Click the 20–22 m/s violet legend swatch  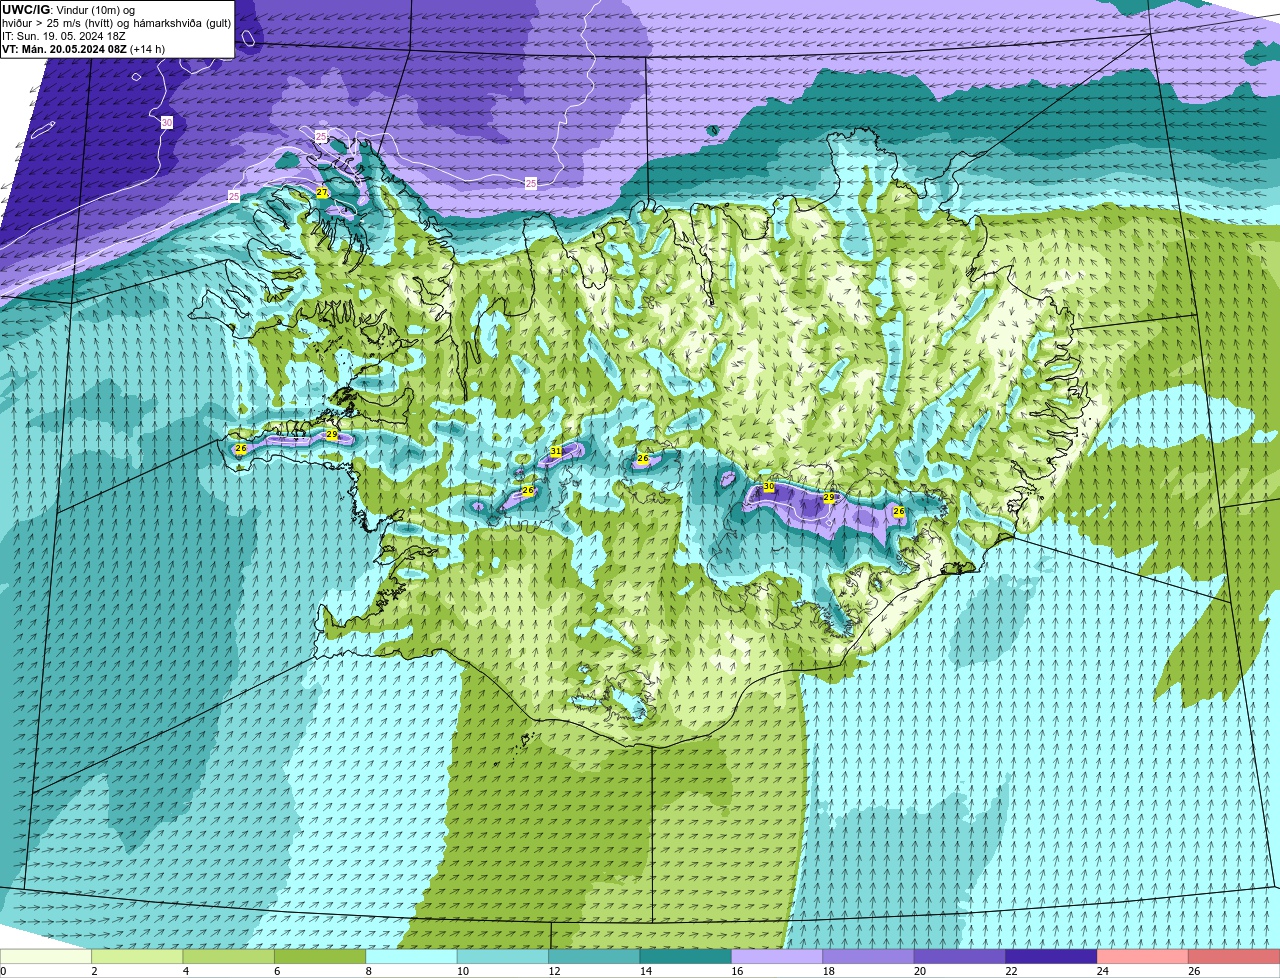pyautogui.click(x=960, y=956)
